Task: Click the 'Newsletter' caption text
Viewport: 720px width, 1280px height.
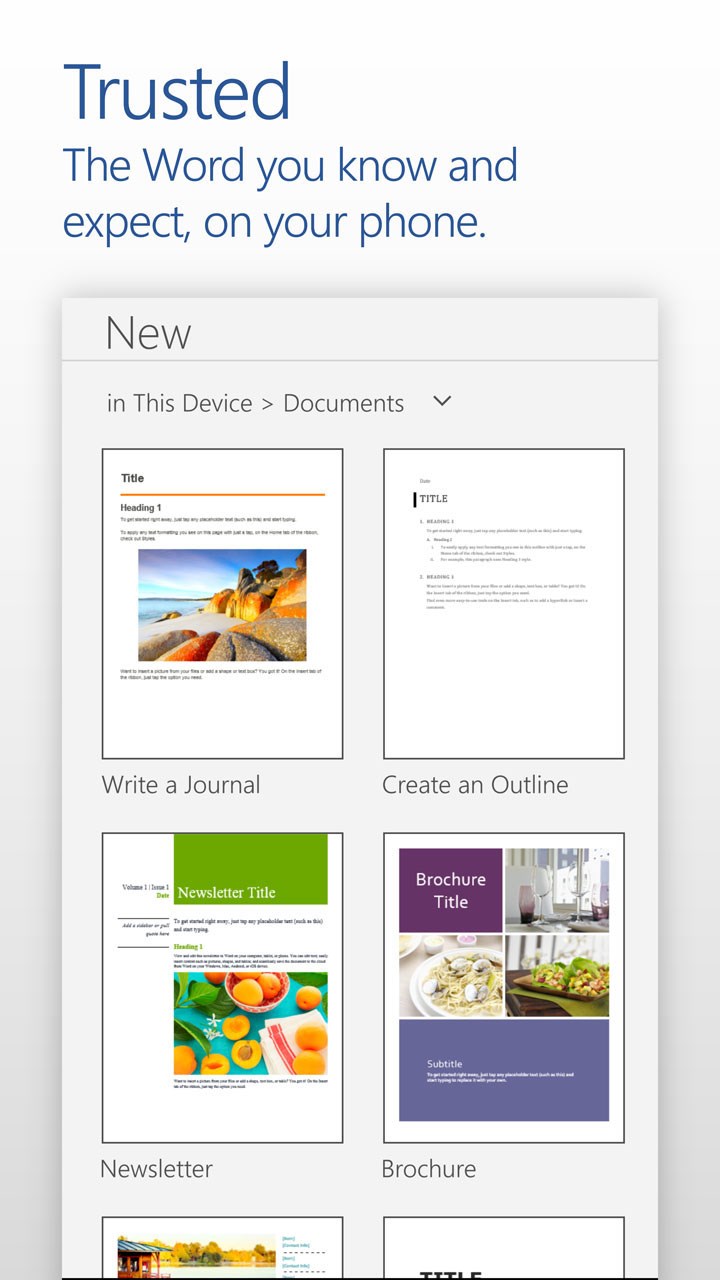Action: click(x=157, y=1168)
